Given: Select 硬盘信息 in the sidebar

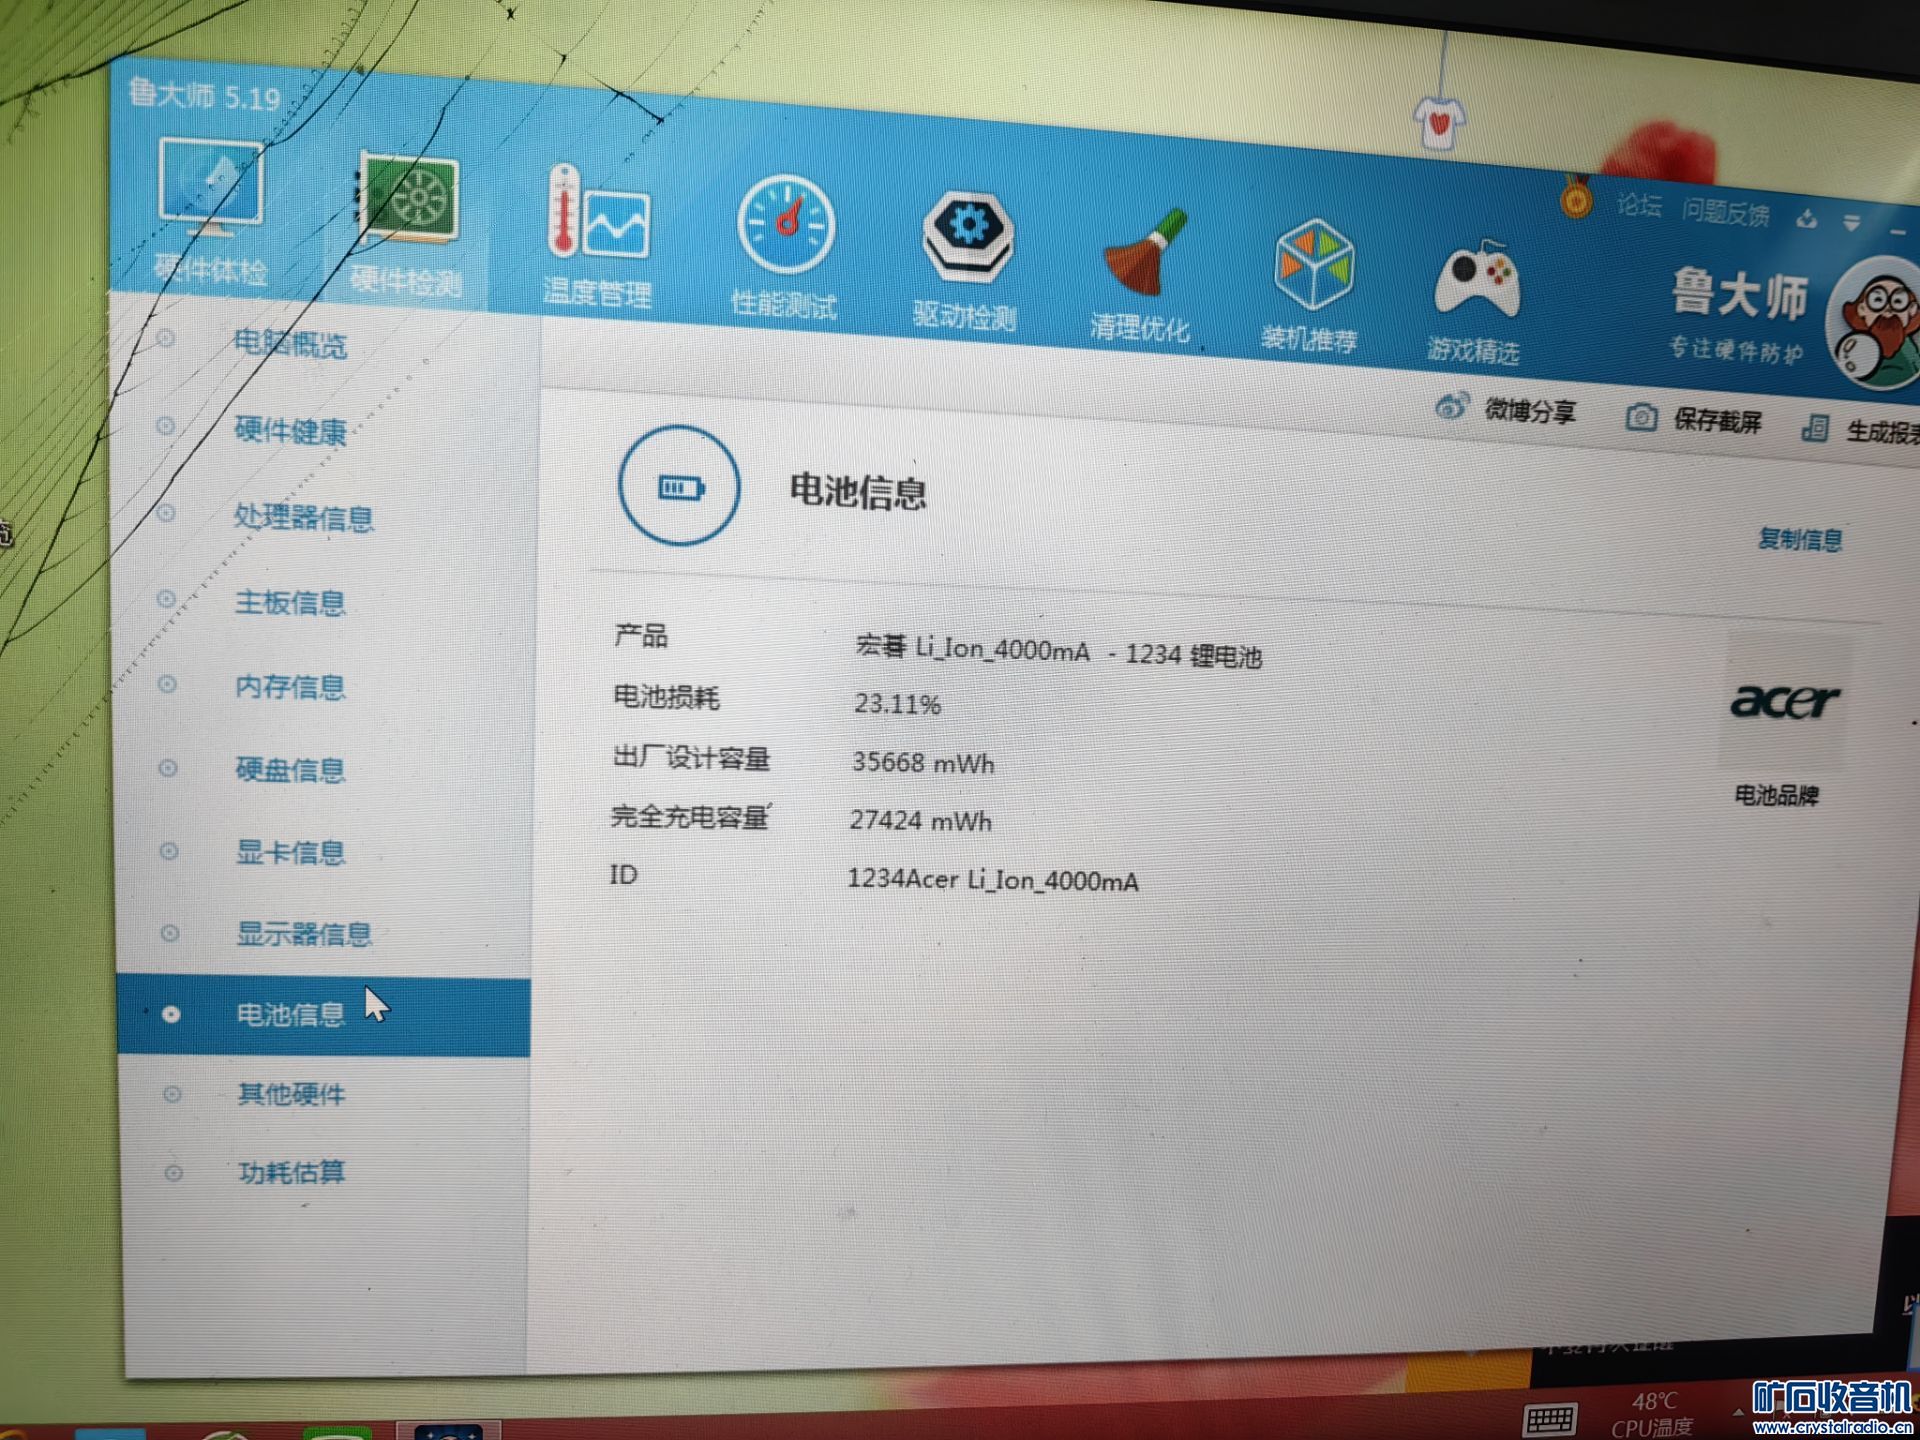Looking at the screenshot, I should click(290, 769).
